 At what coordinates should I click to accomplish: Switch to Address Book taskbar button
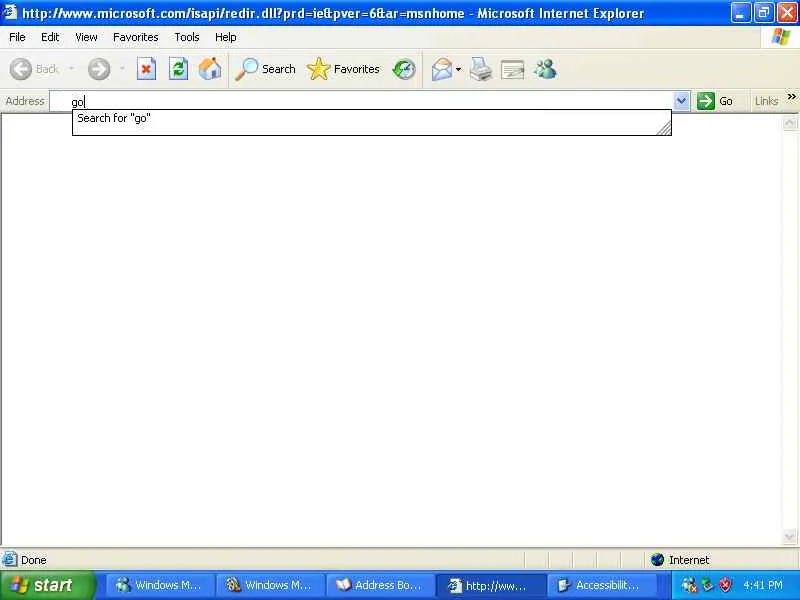(380, 585)
